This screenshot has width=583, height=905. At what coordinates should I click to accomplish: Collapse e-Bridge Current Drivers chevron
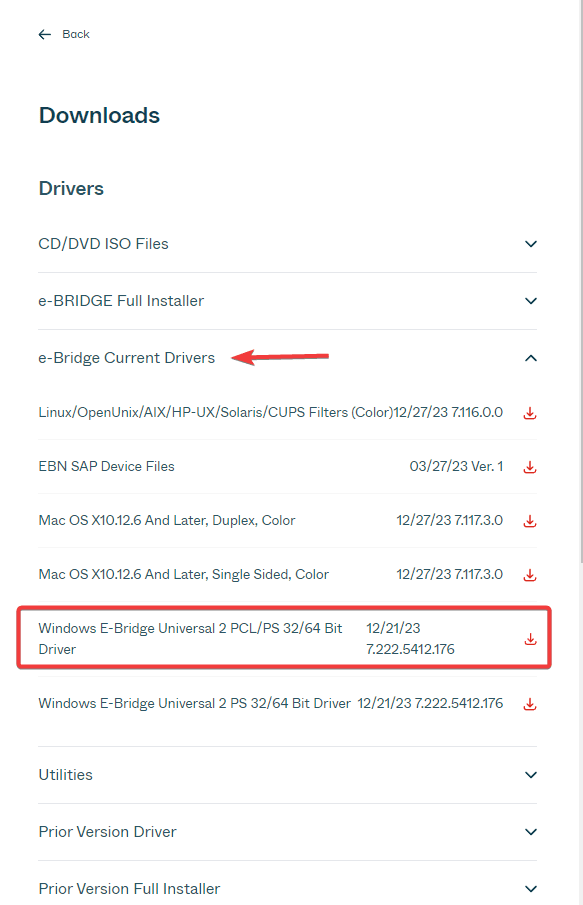coord(530,358)
